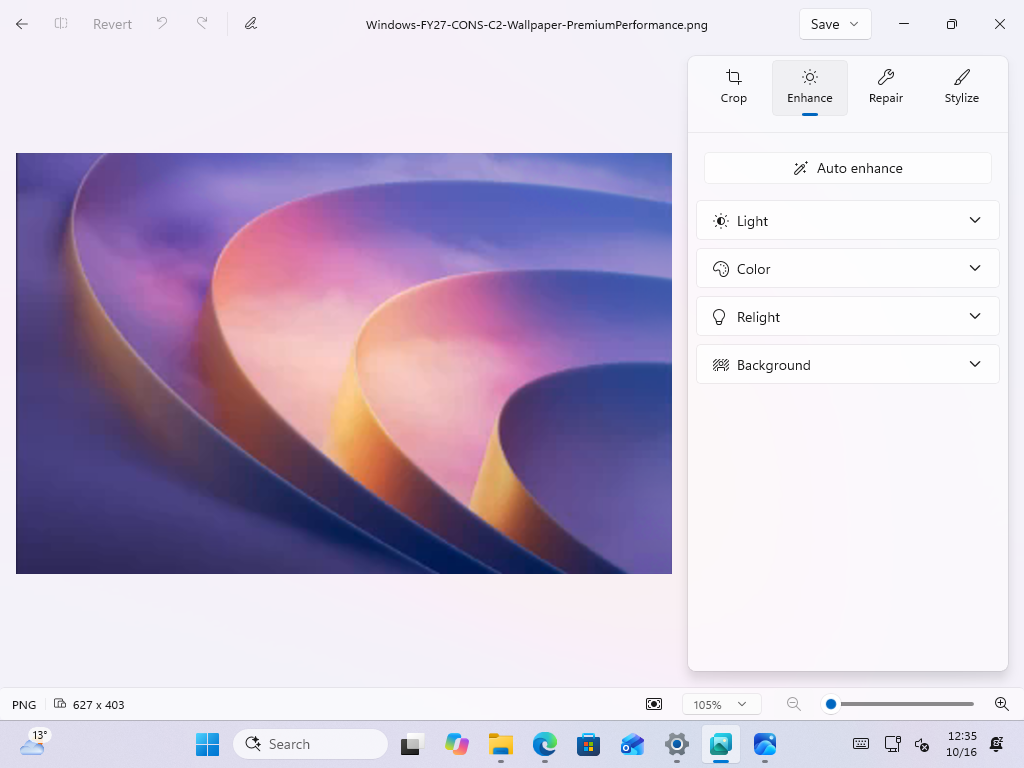Screen dimensions: 1024x768
Task: Click the Save button
Action: click(x=825, y=24)
